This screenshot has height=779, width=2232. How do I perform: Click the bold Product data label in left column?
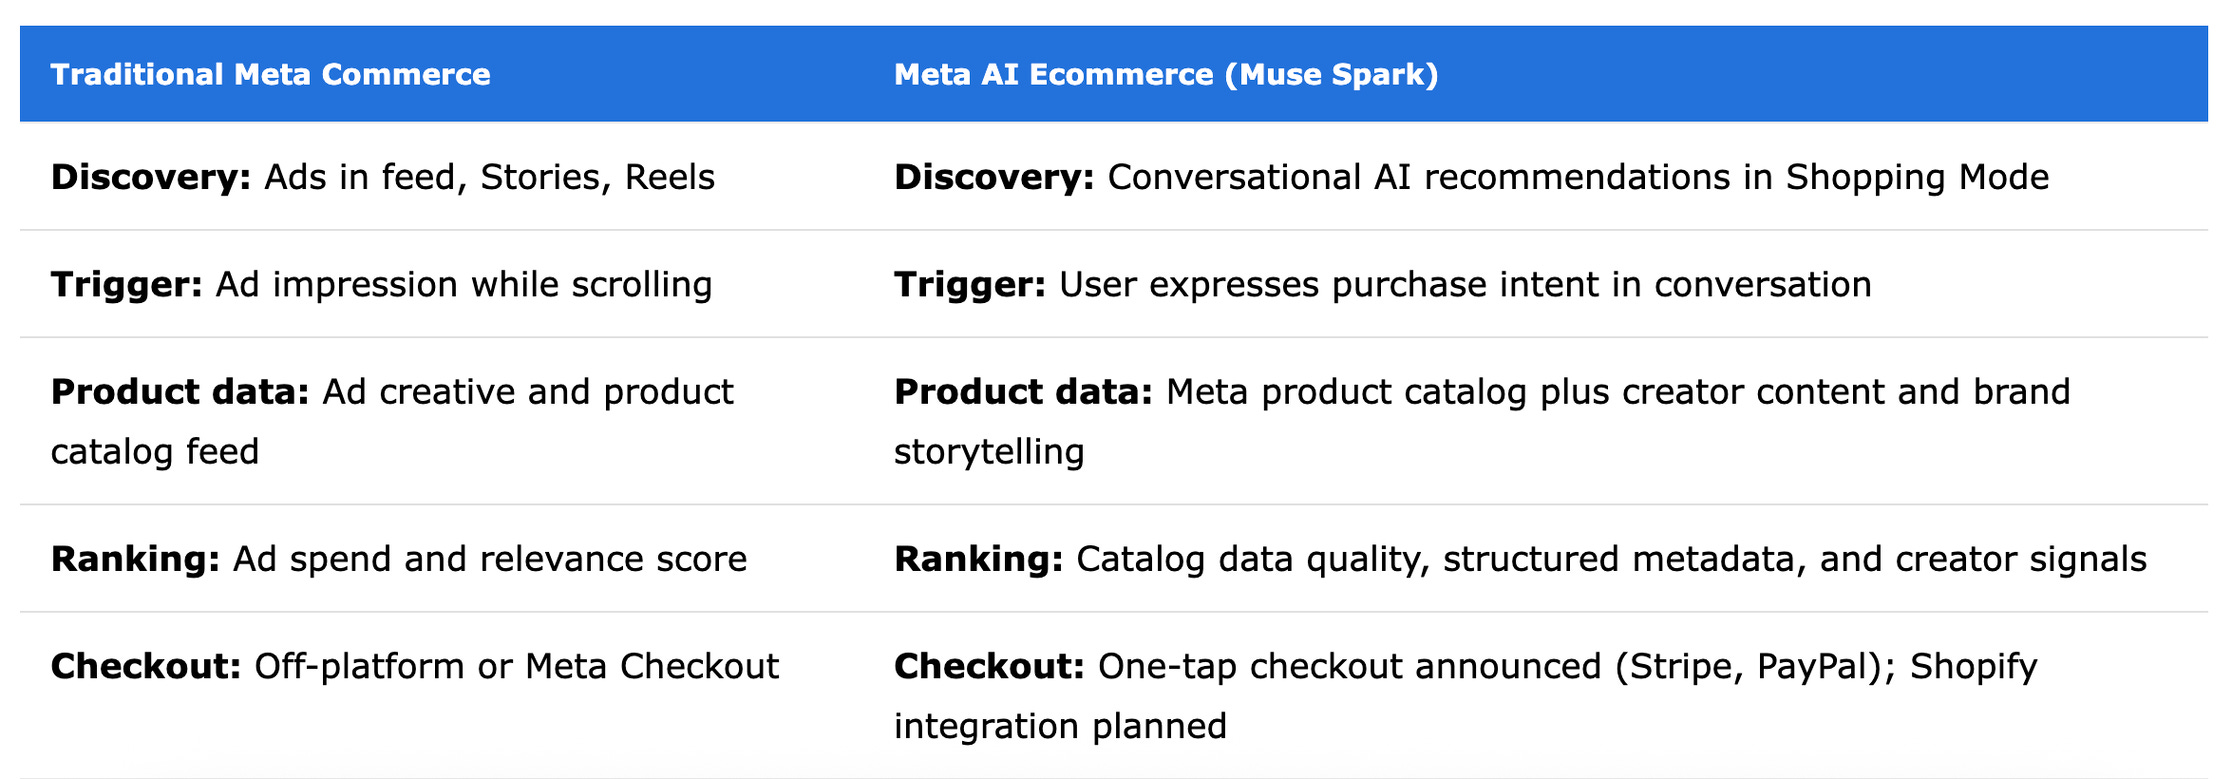(180, 392)
